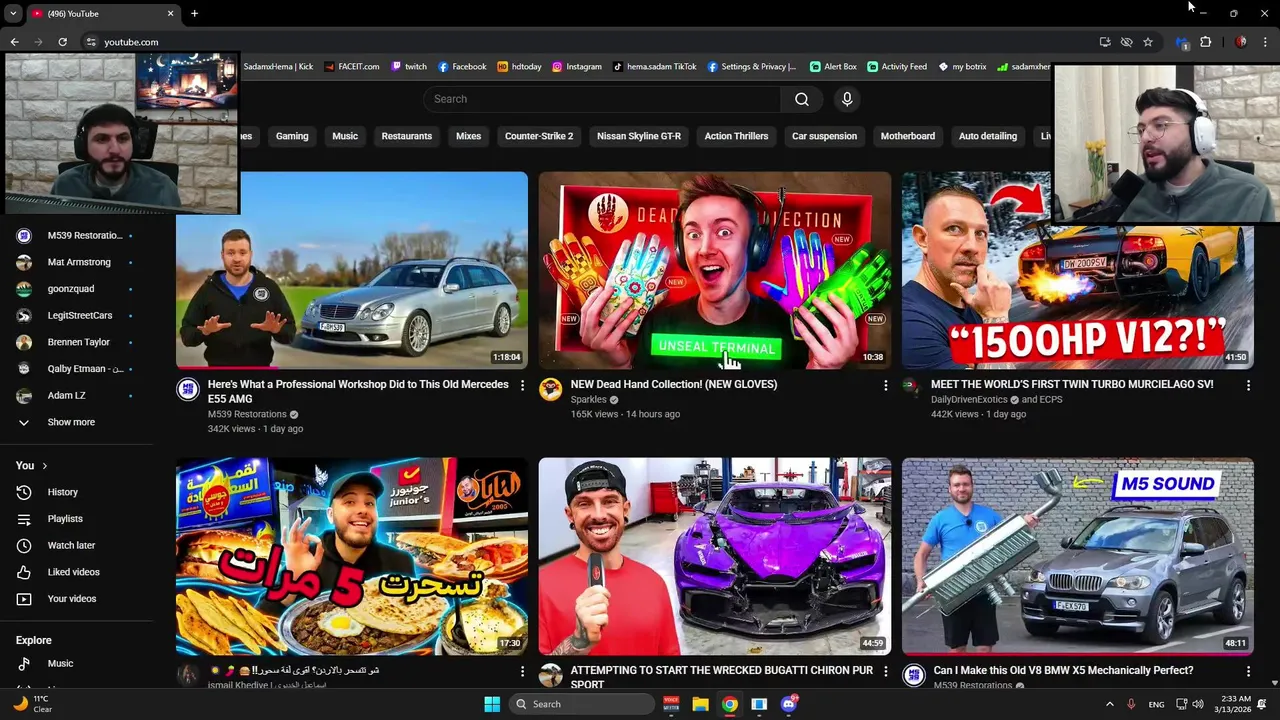Open more options for Dead Hand Collection video

885,385
